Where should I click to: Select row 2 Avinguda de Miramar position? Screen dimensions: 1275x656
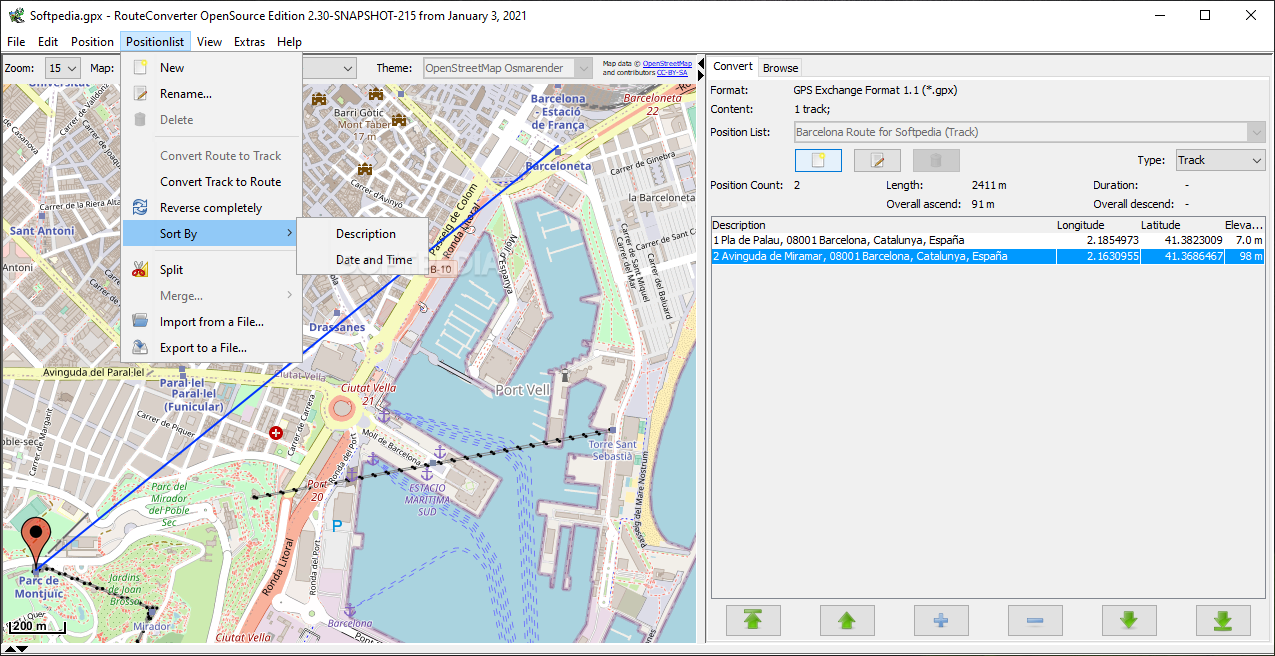(x=988, y=257)
